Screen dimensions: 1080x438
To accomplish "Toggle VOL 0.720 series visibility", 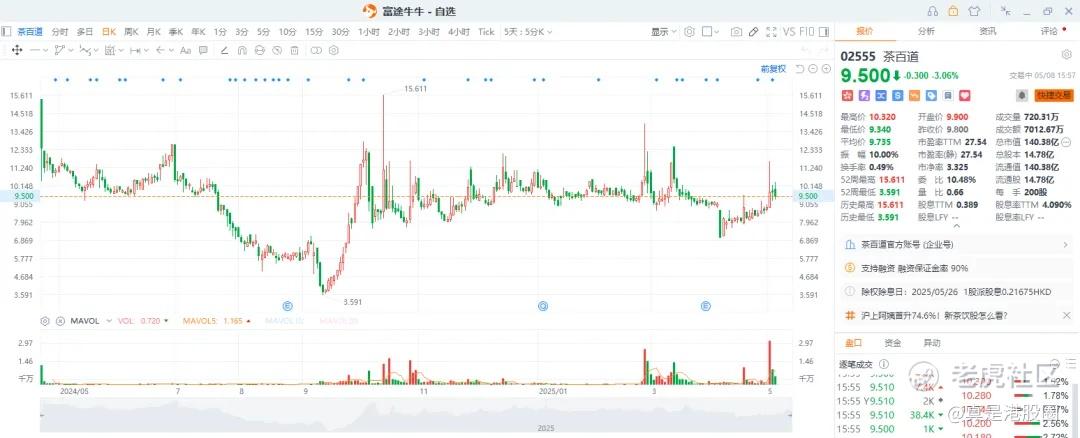I will 143,321.
